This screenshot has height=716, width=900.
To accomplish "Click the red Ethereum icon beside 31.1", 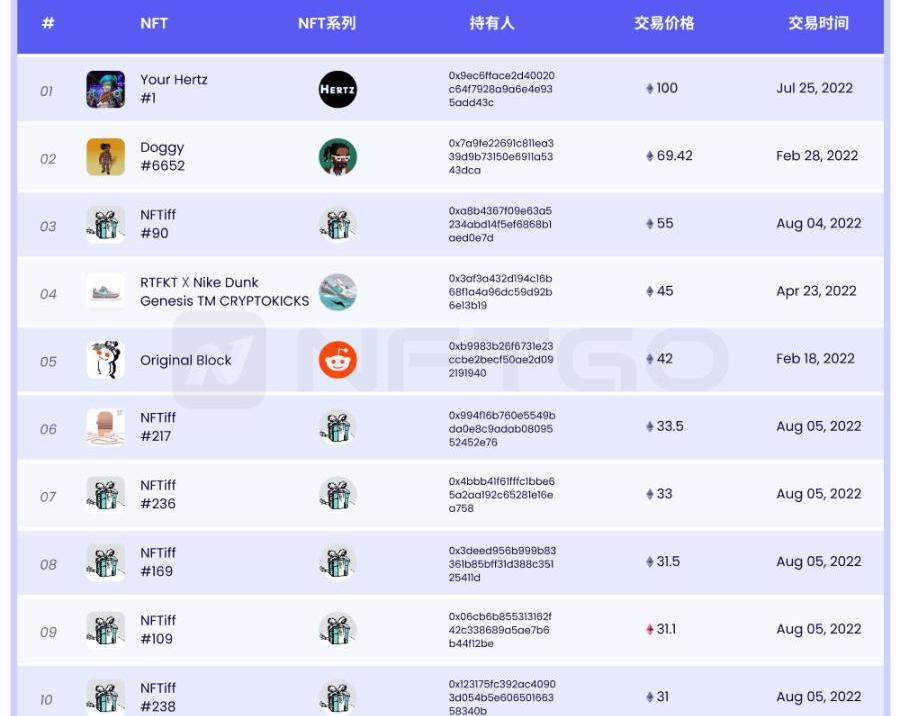I will 650,629.
